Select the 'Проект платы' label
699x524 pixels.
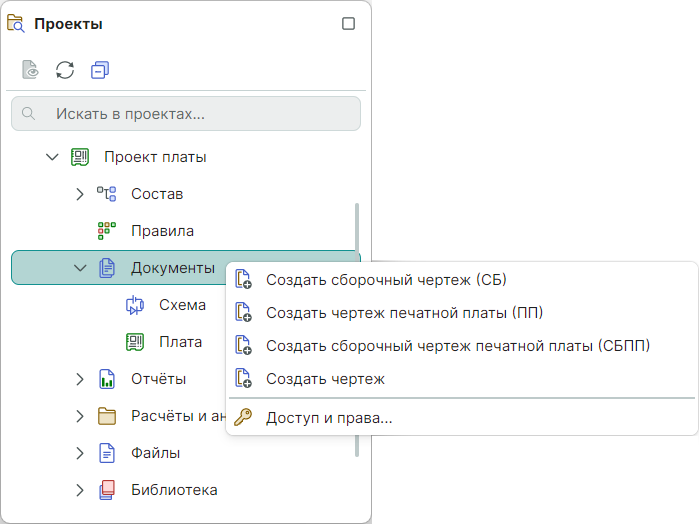tap(155, 157)
